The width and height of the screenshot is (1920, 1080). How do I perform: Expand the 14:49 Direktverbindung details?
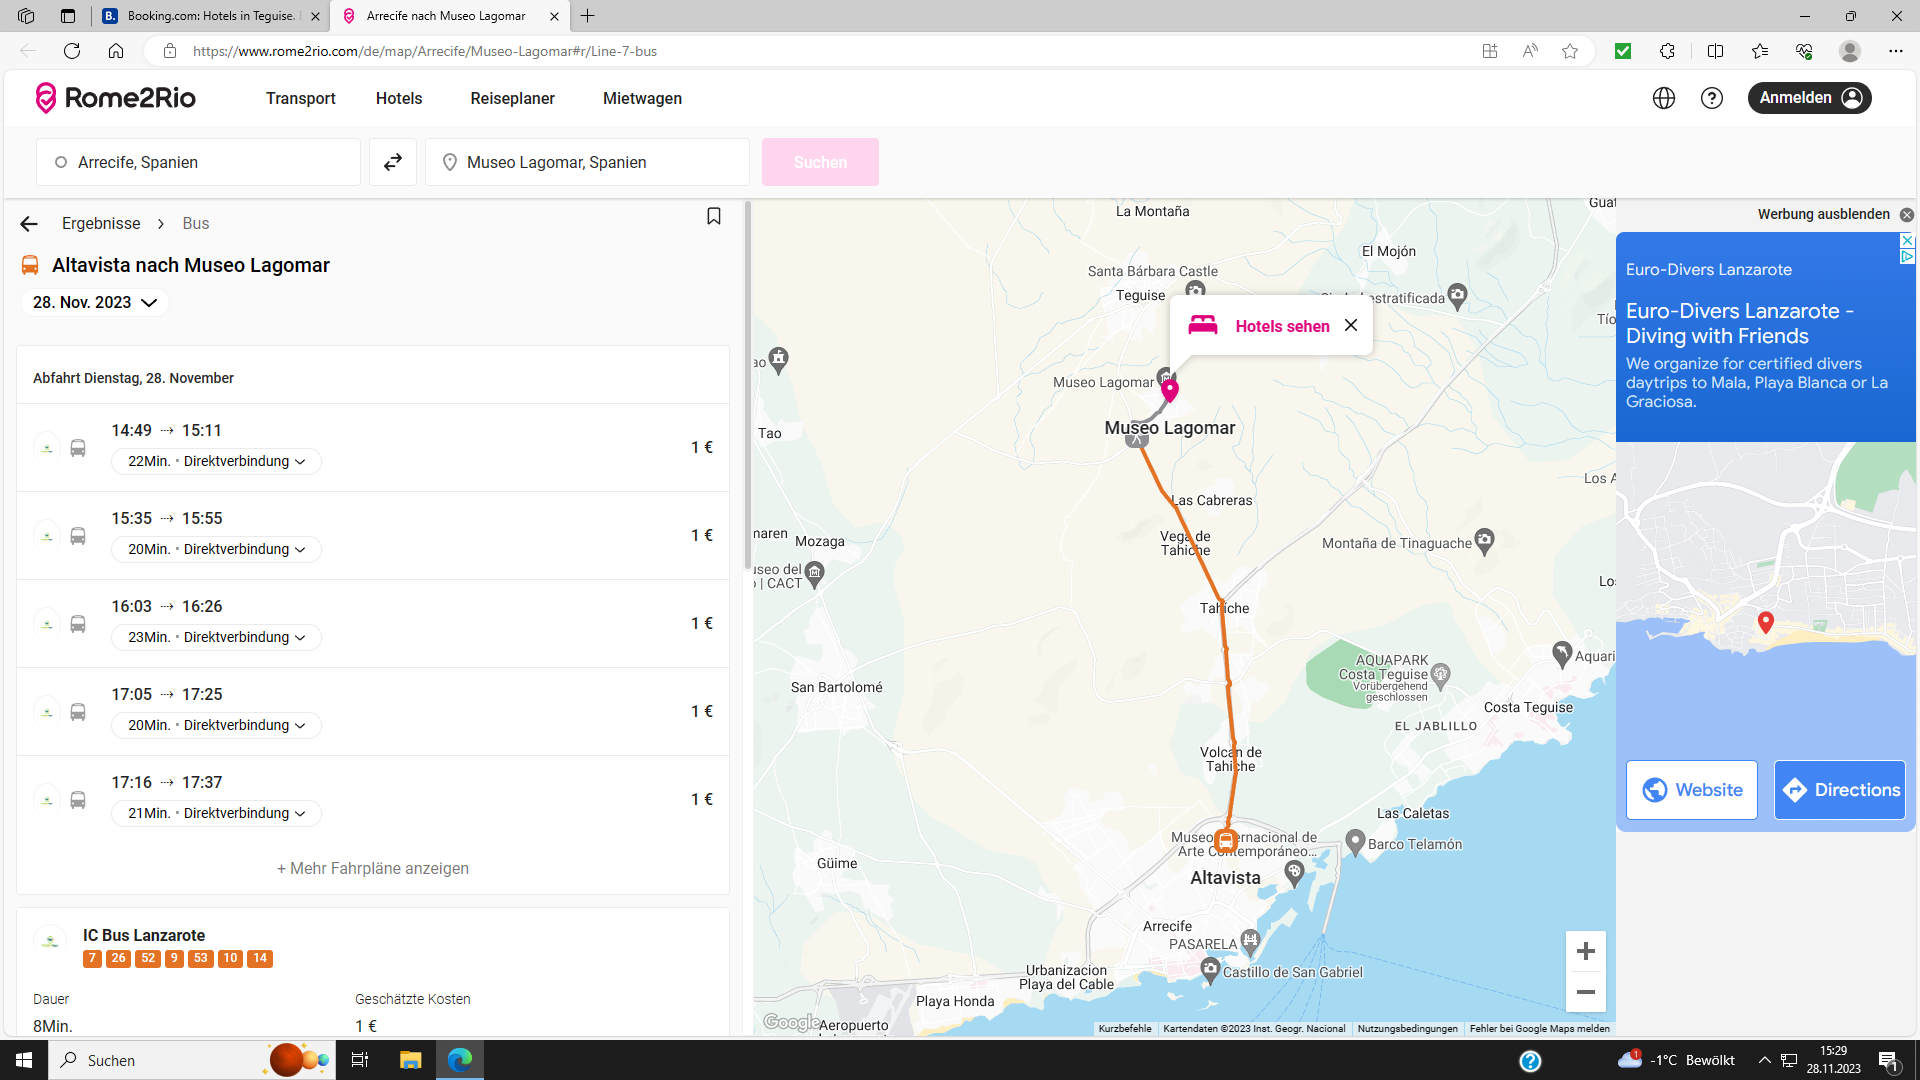click(x=217, y=461)
